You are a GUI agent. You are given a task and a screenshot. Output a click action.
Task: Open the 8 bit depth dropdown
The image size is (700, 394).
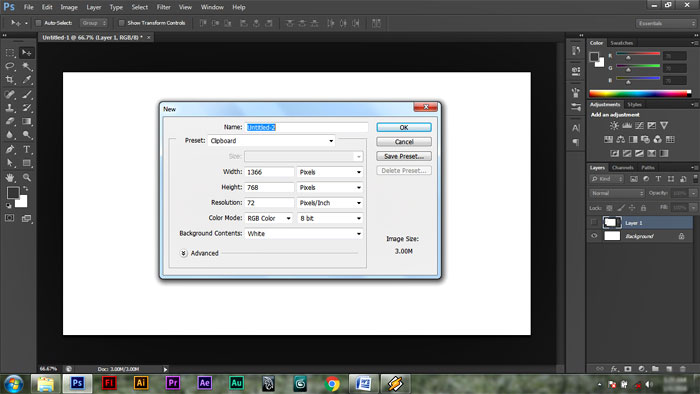[330, 218]
